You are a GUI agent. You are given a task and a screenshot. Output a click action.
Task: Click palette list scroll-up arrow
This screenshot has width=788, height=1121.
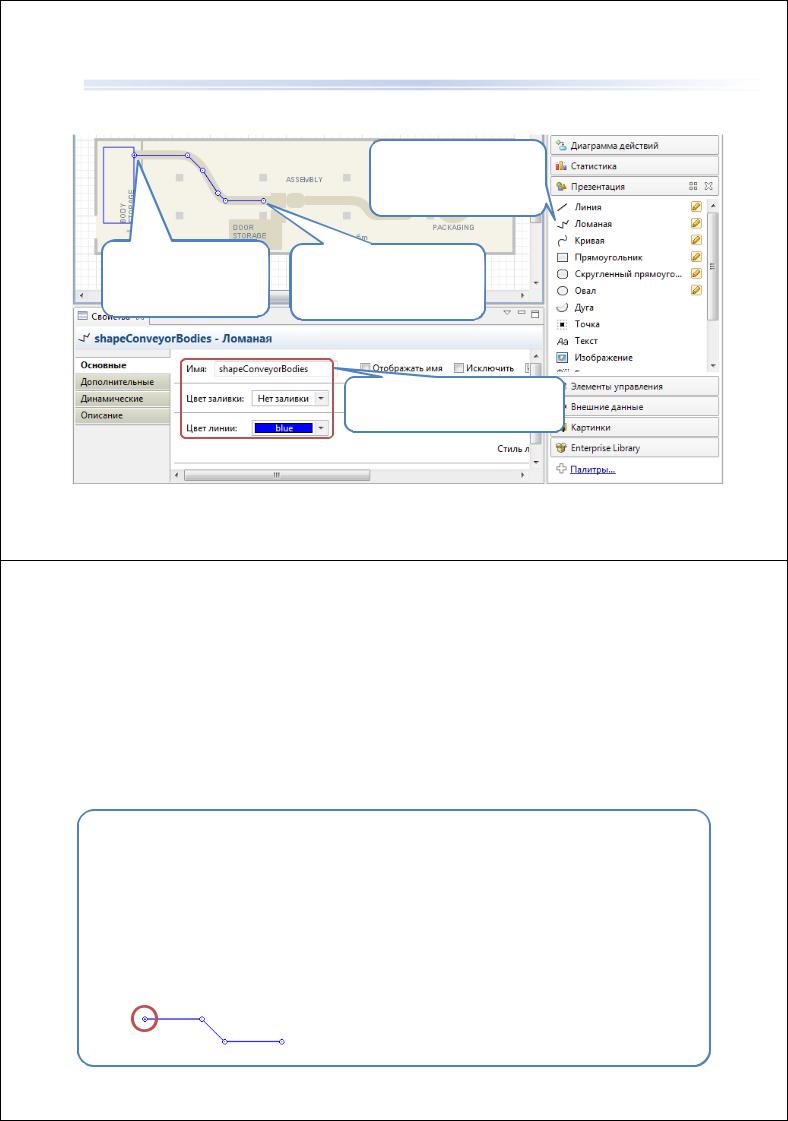[x=712, y=206]
